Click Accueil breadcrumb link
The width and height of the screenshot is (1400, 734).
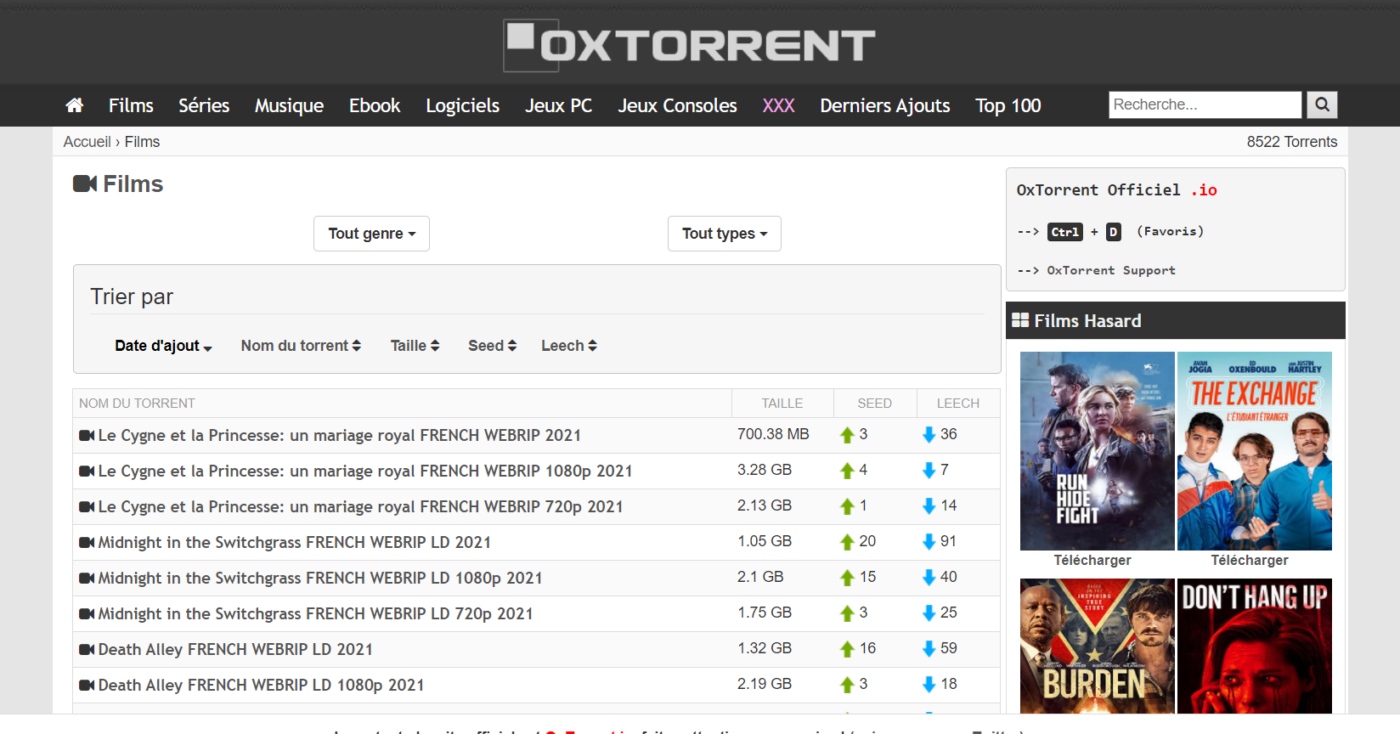tap(87, 142)
